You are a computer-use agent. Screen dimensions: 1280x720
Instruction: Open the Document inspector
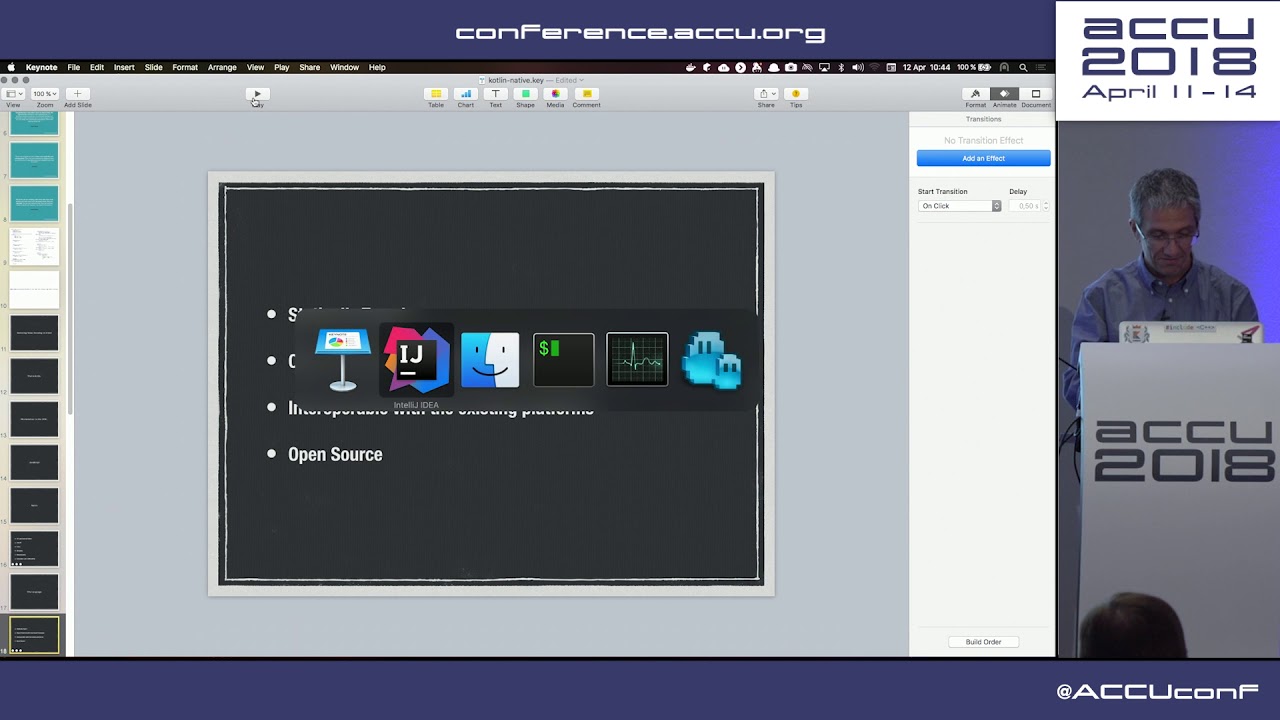click(1036, 94)
